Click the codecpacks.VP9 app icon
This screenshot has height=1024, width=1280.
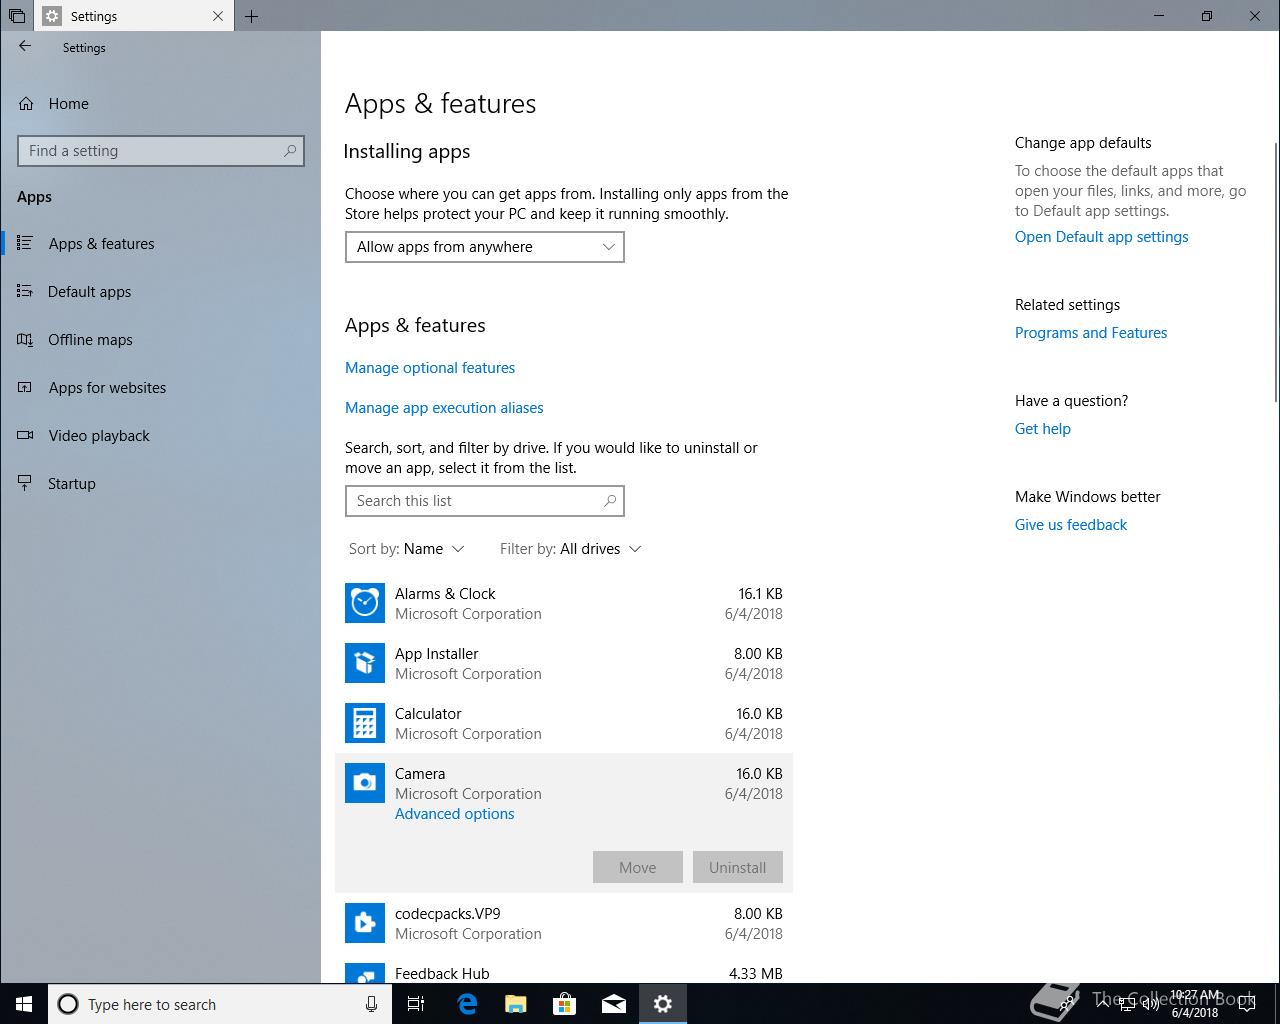[365, 923]
